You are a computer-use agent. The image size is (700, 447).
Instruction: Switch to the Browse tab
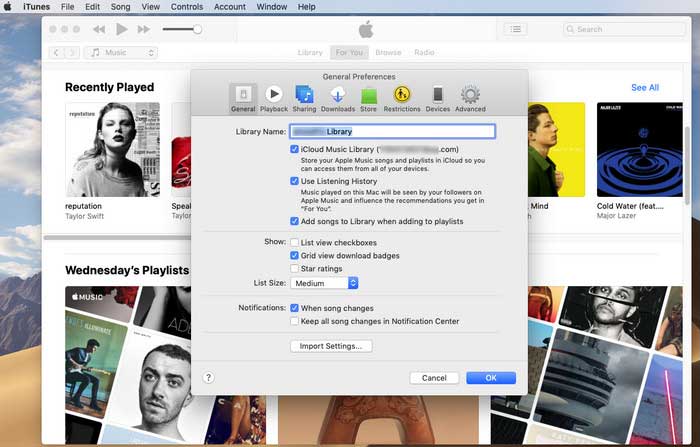(x=388, y=53)
